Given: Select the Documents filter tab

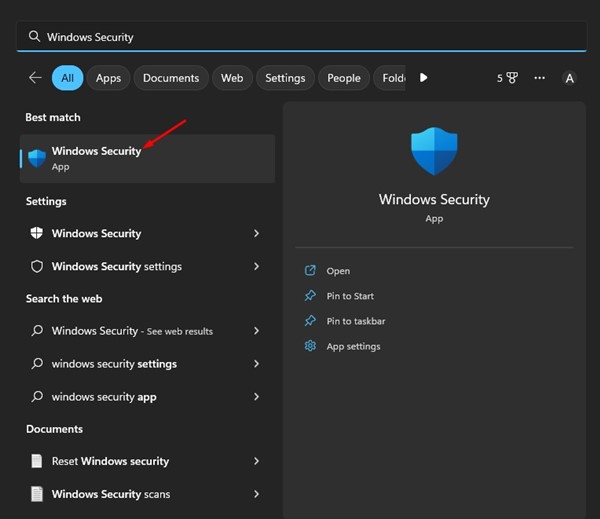Looking at the screenshot, I should pos(171,78).
